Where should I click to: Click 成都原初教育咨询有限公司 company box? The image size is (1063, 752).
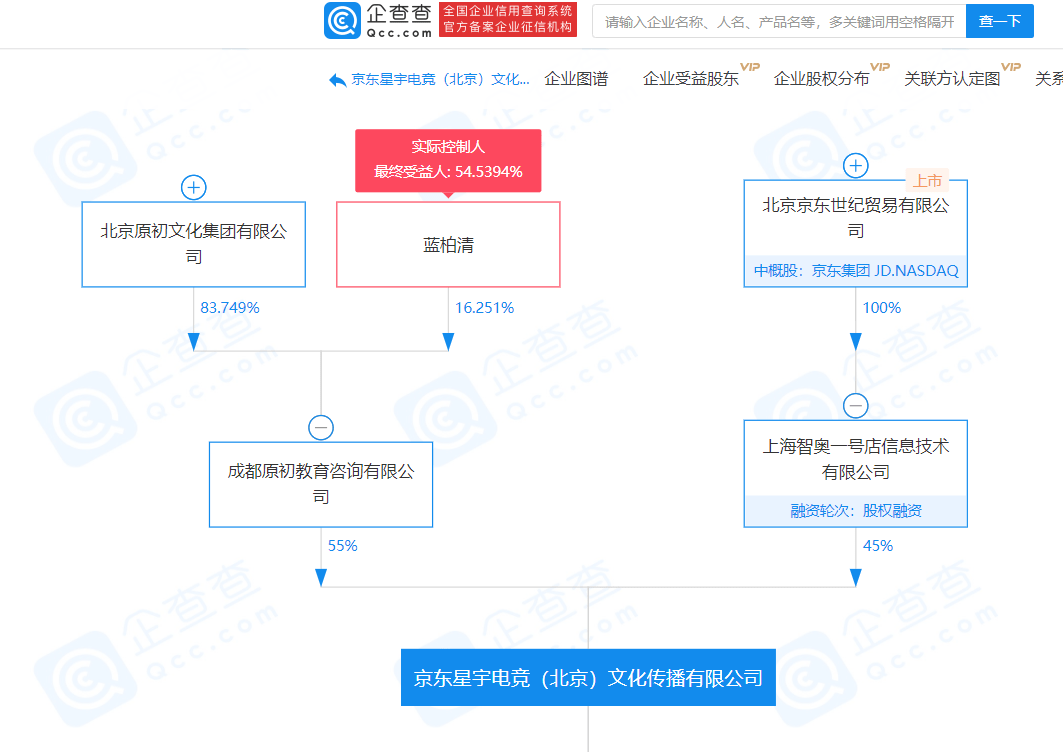click(321, 484)
